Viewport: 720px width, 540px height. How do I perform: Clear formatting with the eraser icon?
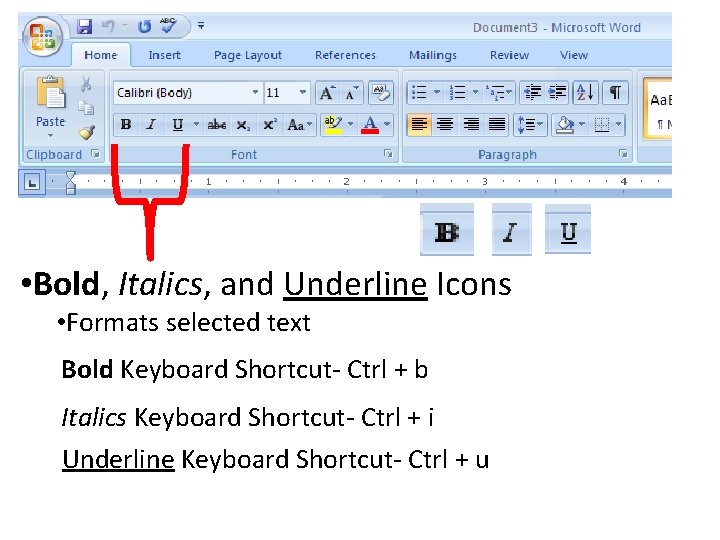(x=381, y=93)
